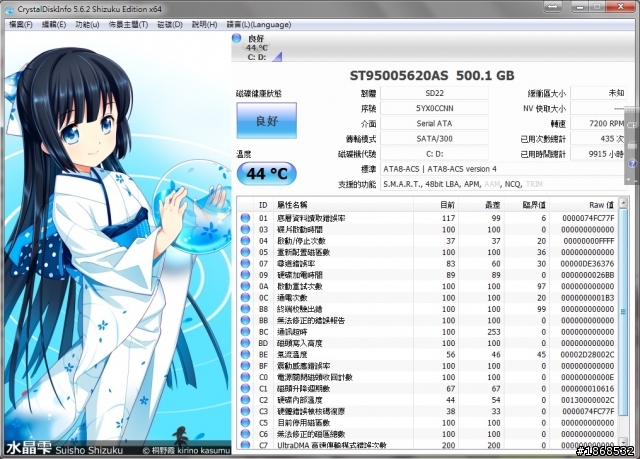The image size is (640, 459).
Task: Click the power-on count field 435 次
Action: (598, 139)
